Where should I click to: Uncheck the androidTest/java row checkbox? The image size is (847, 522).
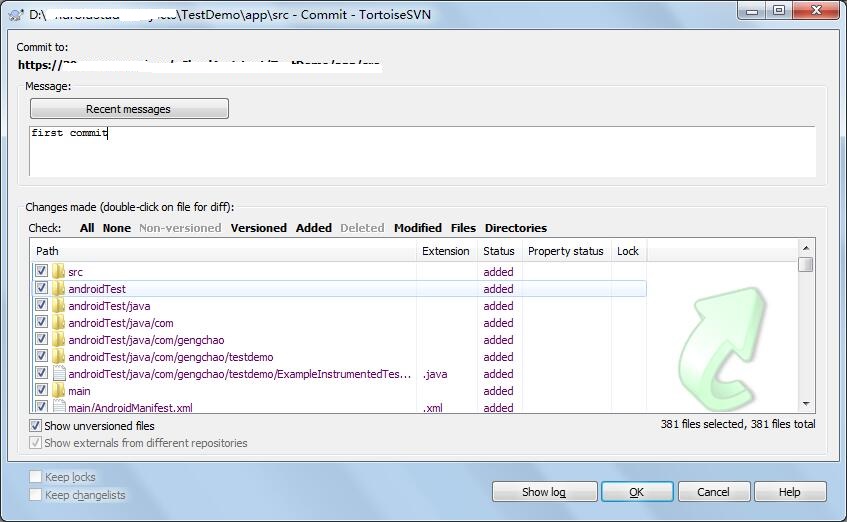(41, 305)
